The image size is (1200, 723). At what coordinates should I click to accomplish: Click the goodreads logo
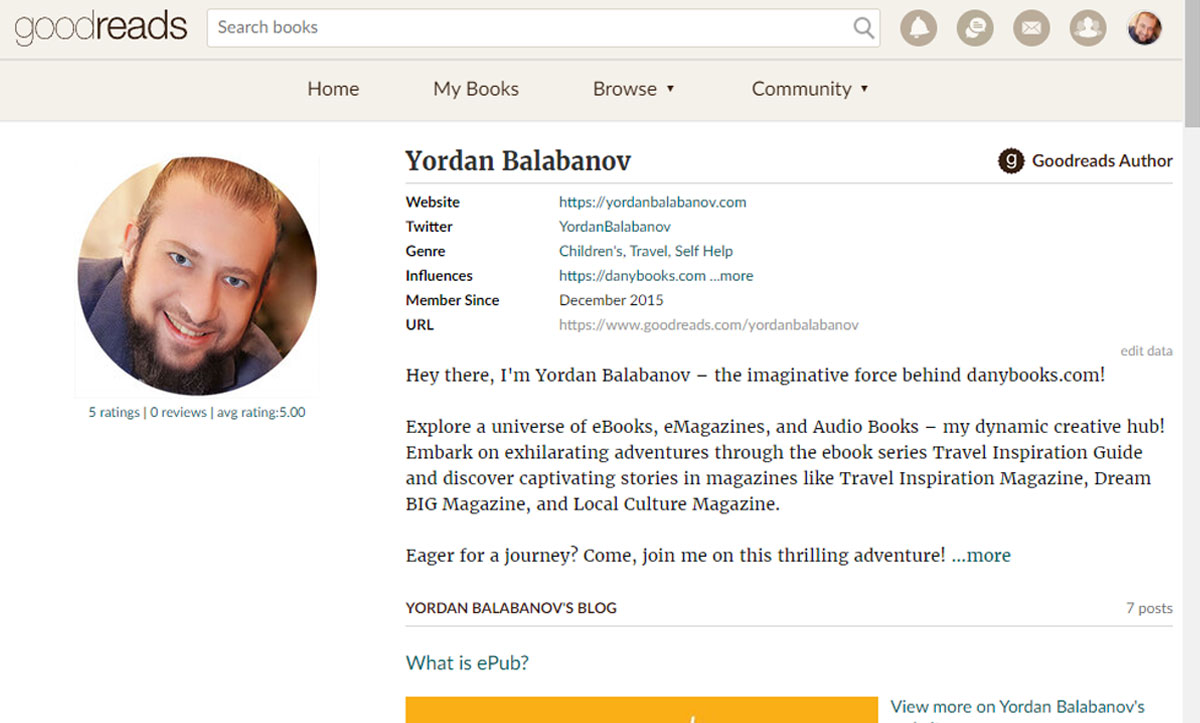(x=100, y=27)
